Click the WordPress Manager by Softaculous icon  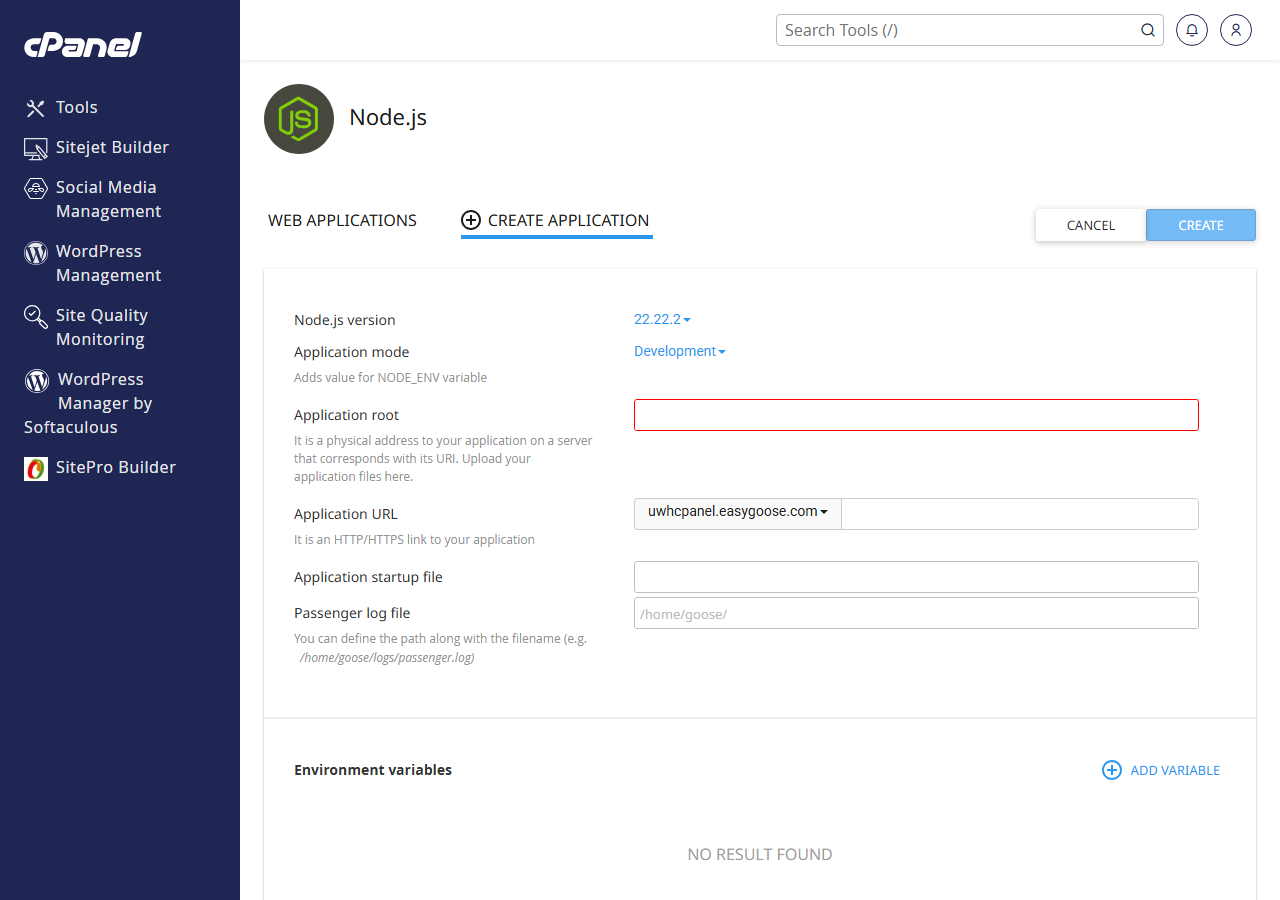36,380
